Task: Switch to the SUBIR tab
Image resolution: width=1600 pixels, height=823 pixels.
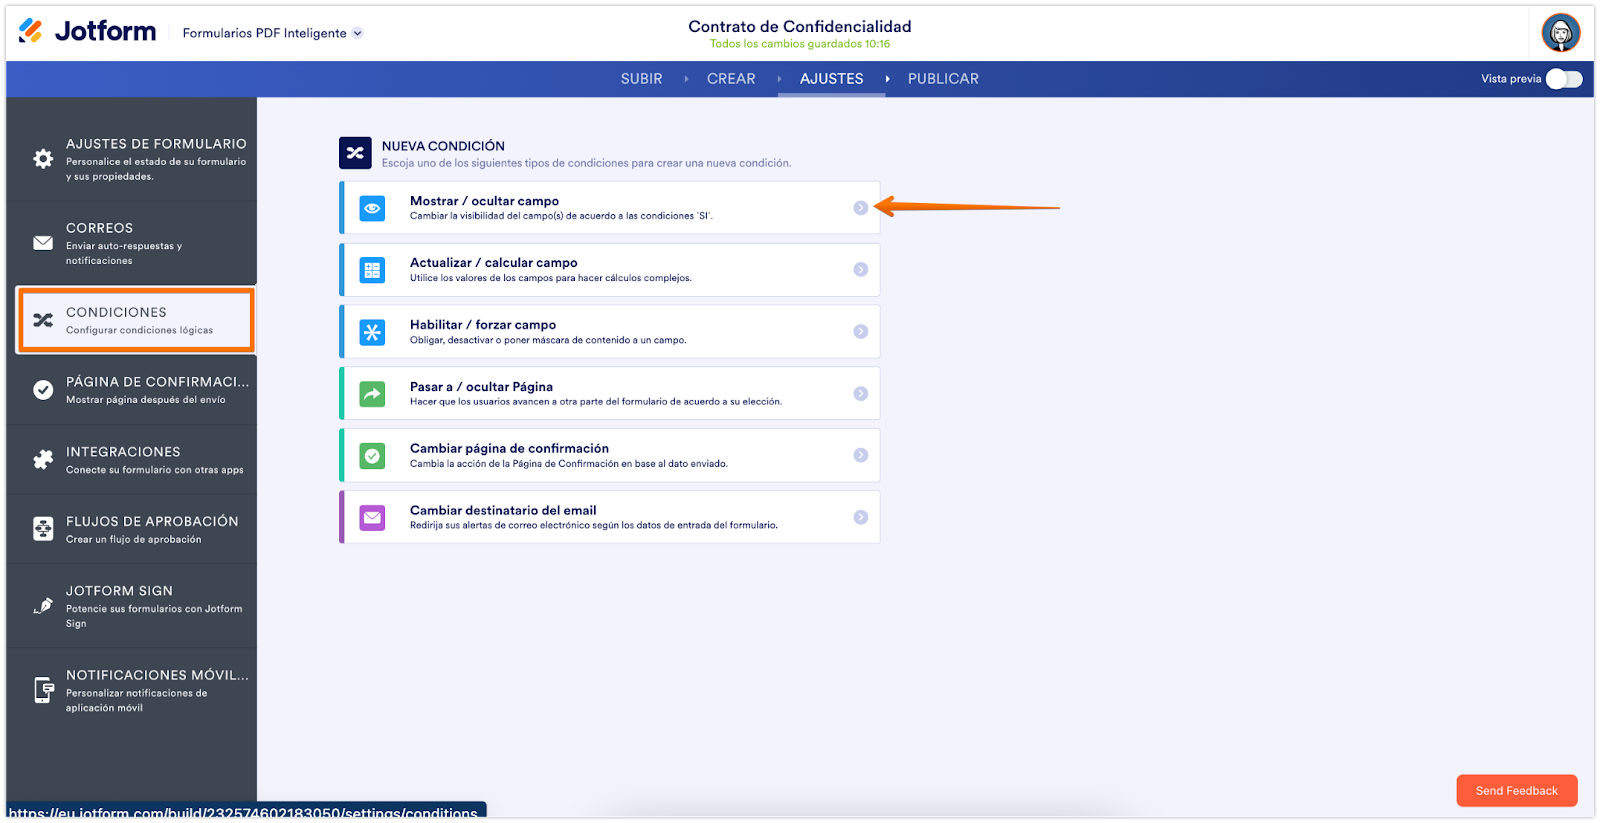Action: tap(641, 79)
